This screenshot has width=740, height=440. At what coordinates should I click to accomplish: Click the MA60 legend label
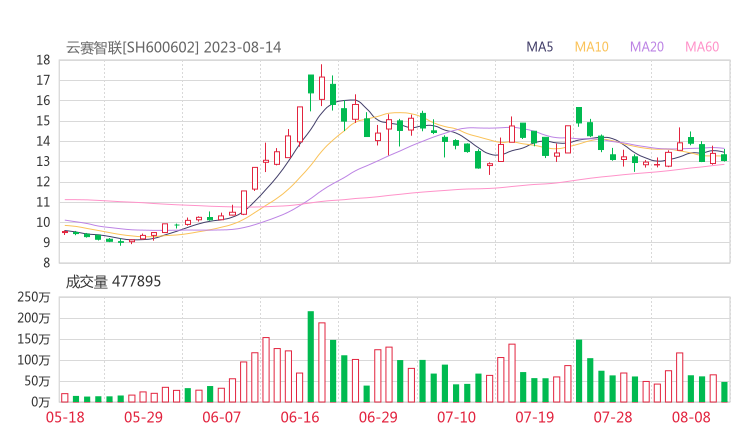tap(702, 47)
